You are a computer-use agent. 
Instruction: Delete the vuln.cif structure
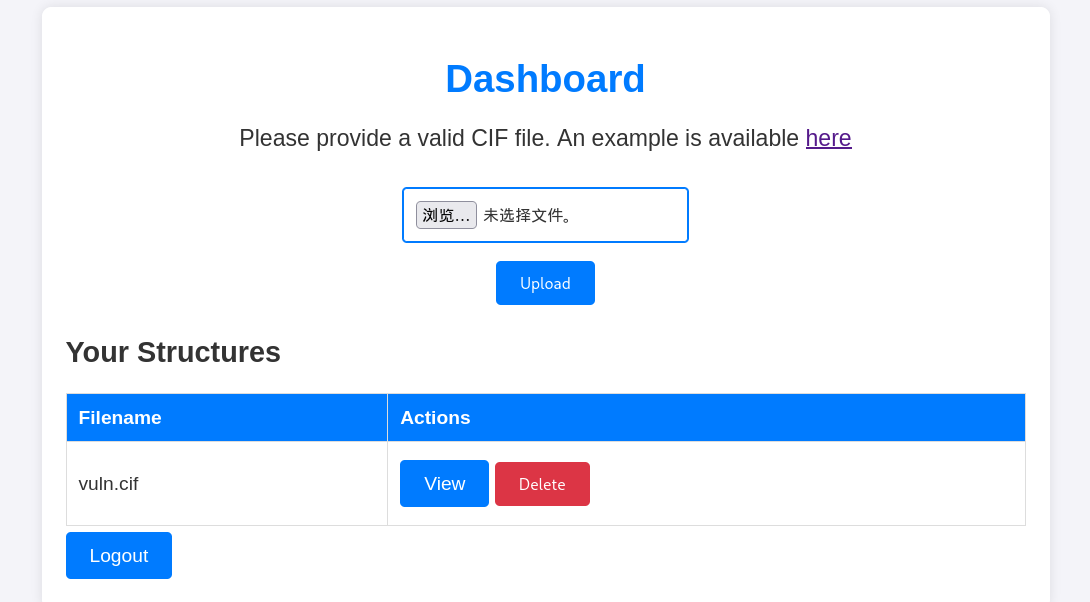542,484
